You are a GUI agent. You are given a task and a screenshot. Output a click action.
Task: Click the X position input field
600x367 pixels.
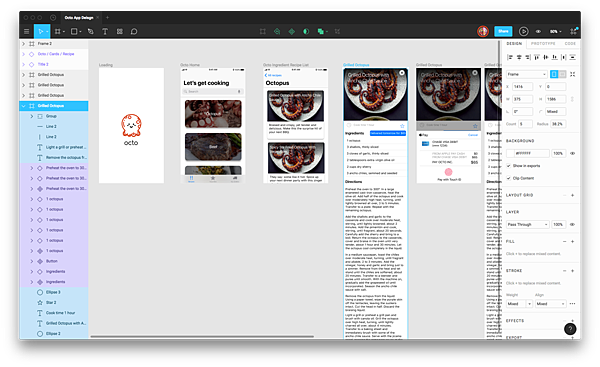[522, 86]
